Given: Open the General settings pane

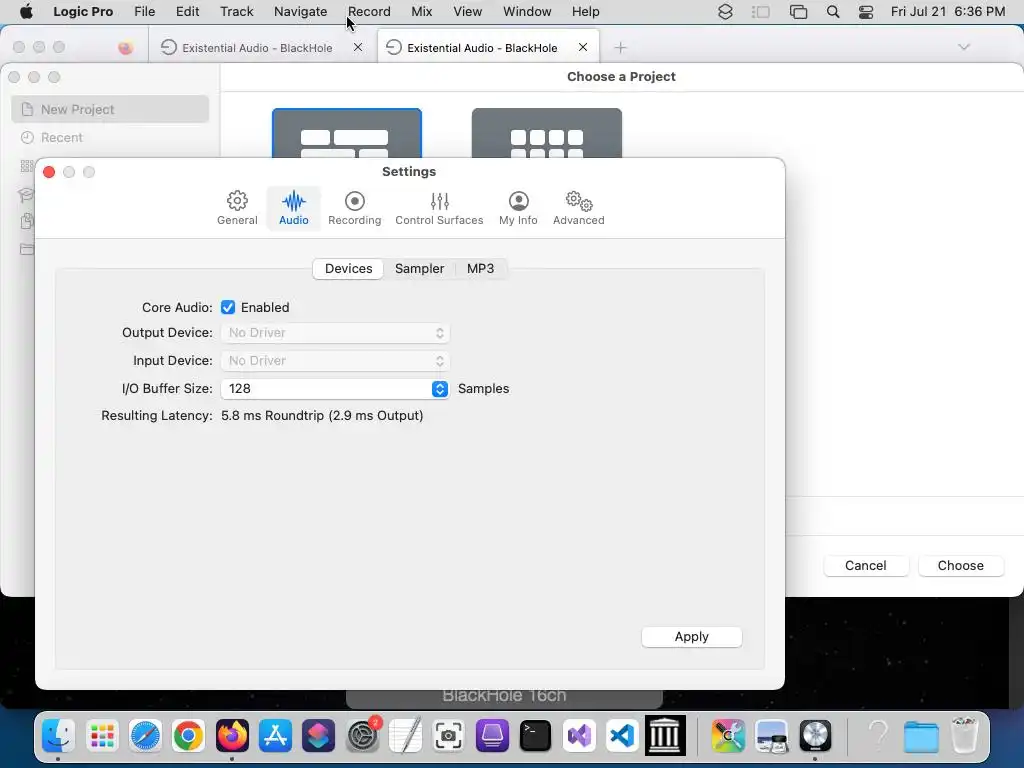Looking at the screenshot, I should (237, 208).
